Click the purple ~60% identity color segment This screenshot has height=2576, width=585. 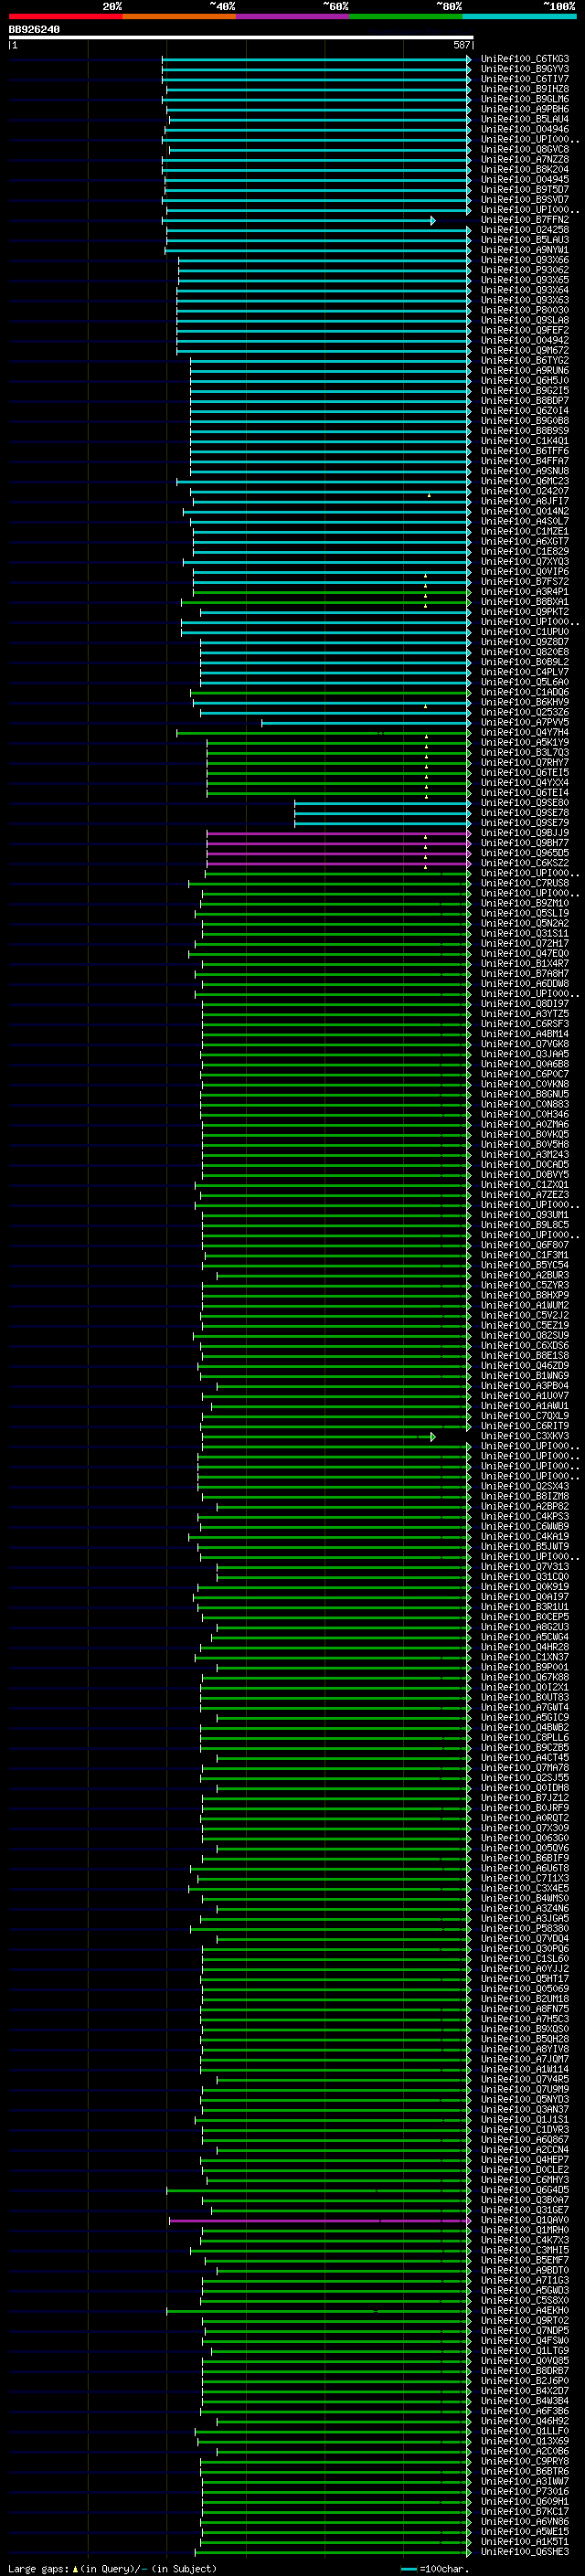tap(293, 16)
